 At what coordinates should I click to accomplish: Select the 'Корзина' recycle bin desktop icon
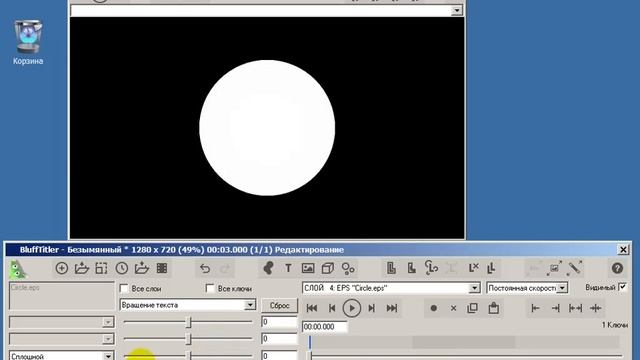coord(28,42)
